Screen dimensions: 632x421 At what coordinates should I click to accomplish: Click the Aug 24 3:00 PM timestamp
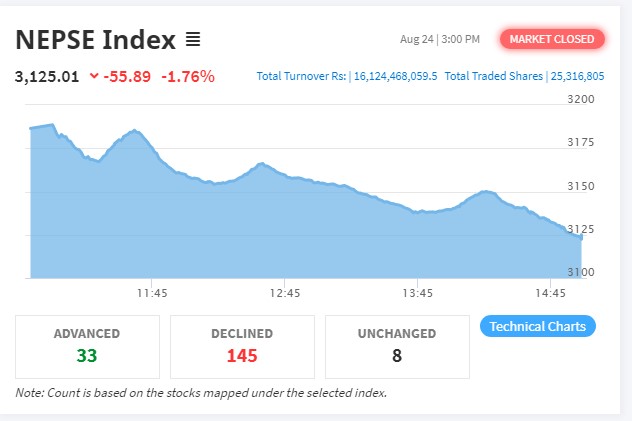pyautogui.click(x=439, y=39)
